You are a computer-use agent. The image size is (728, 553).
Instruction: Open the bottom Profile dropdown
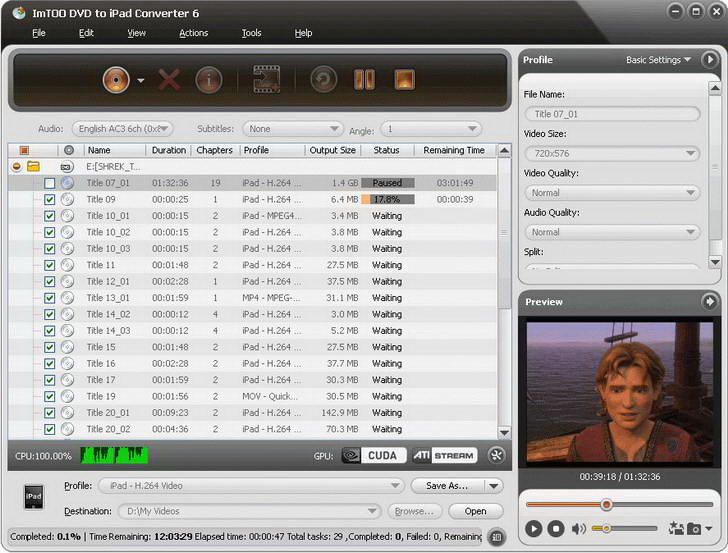coord(251,486)
